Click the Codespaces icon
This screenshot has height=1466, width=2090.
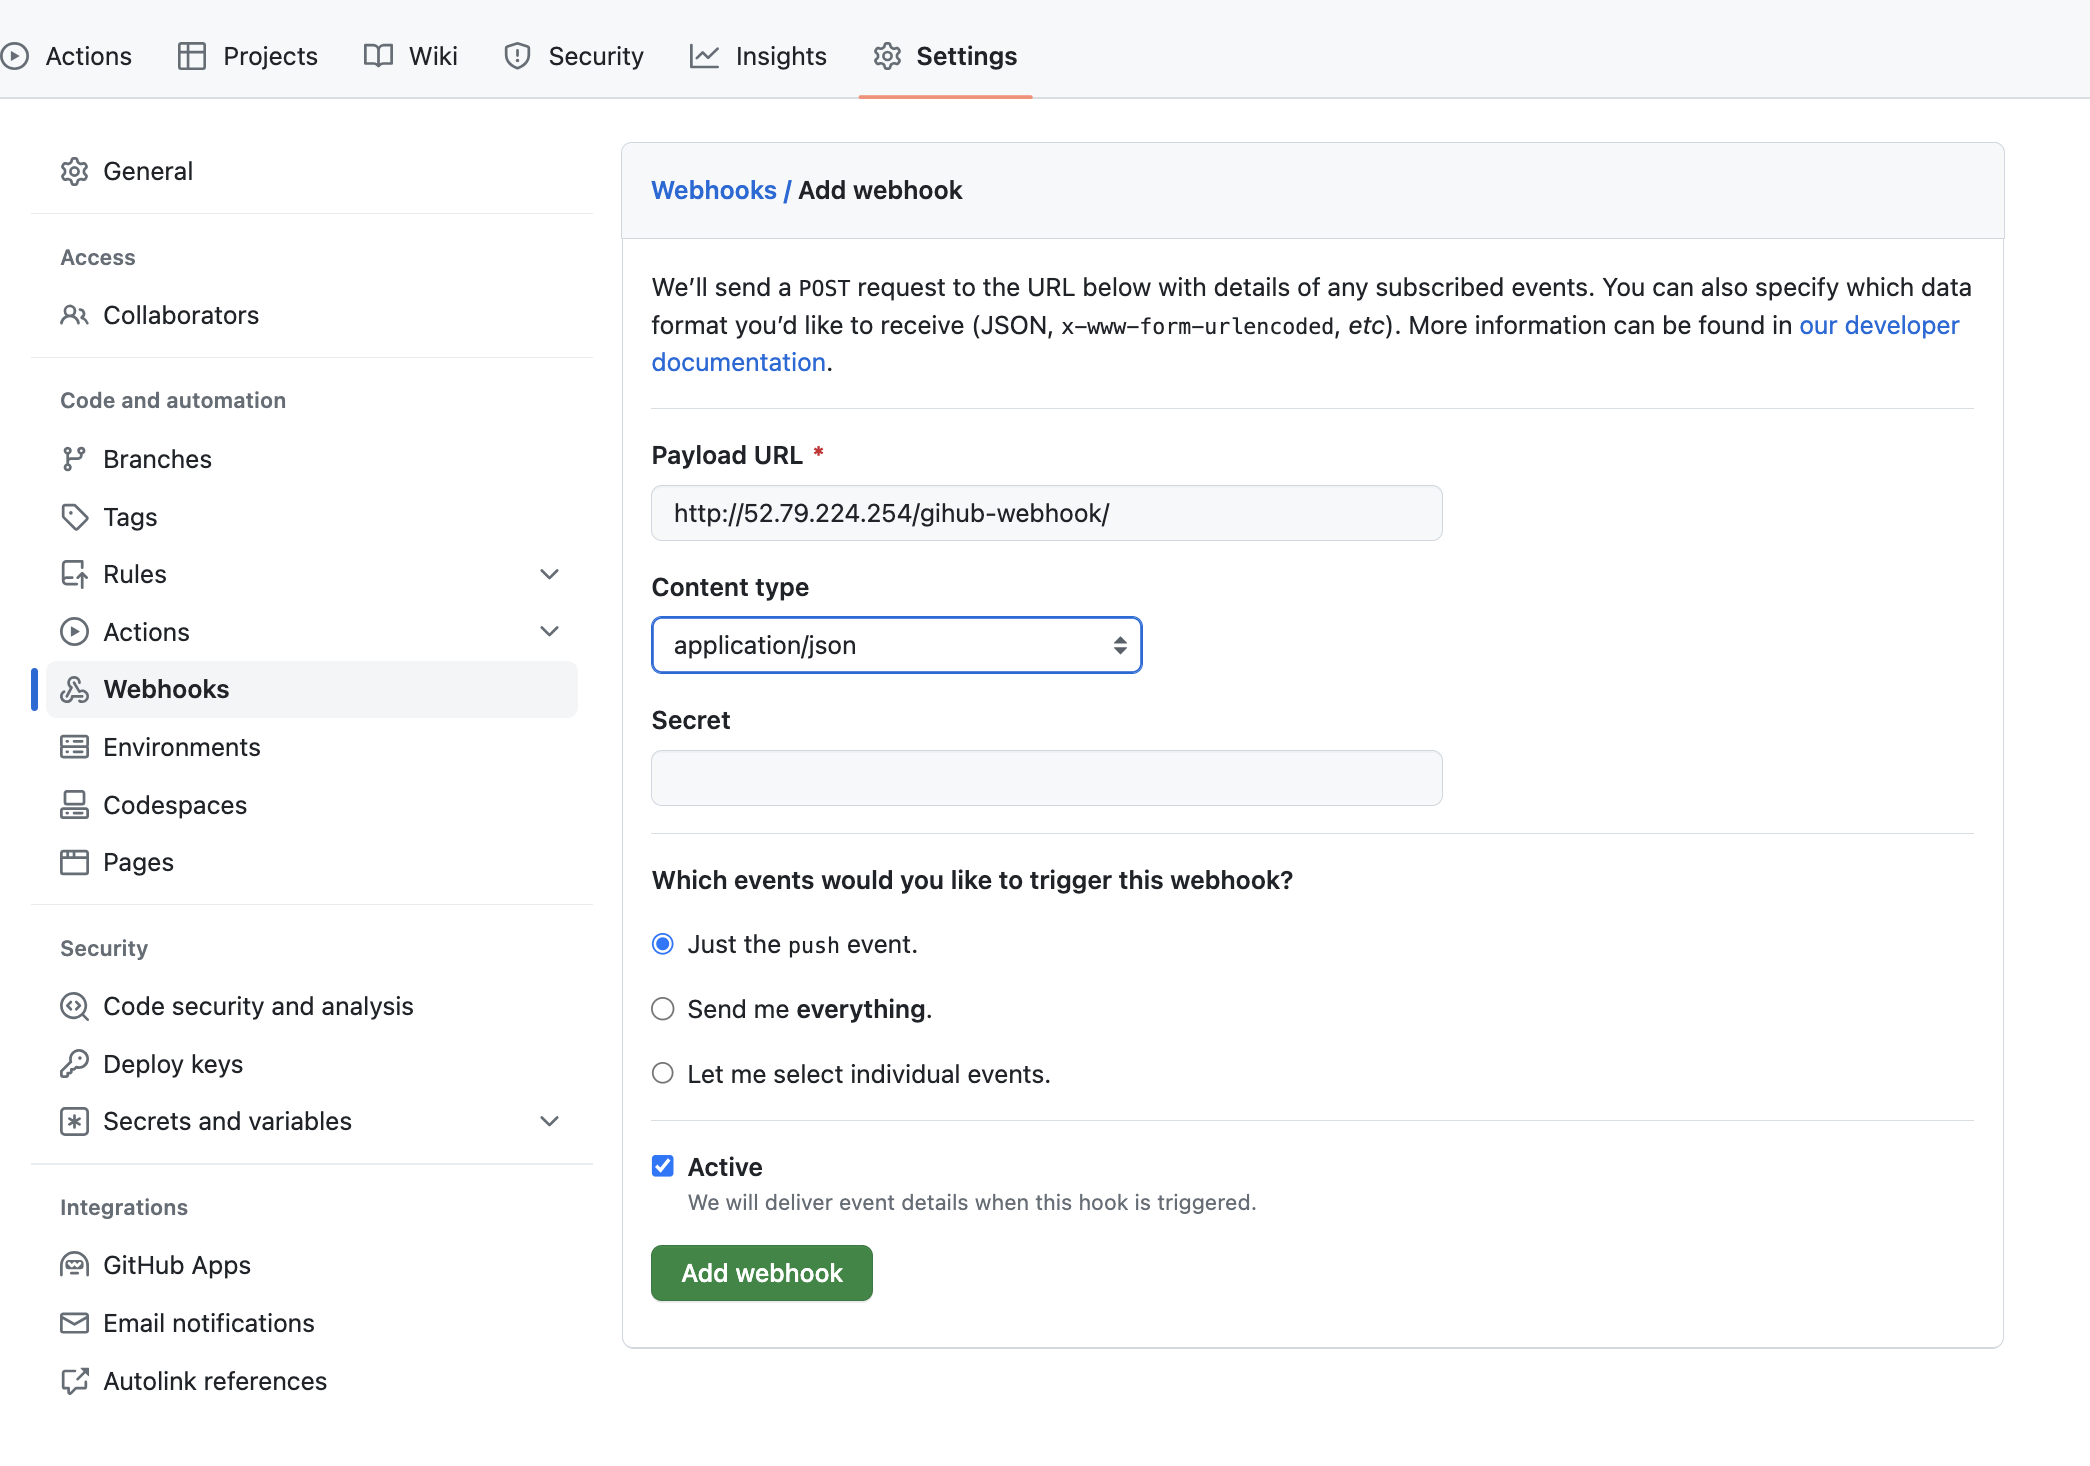tap(74, 805)
